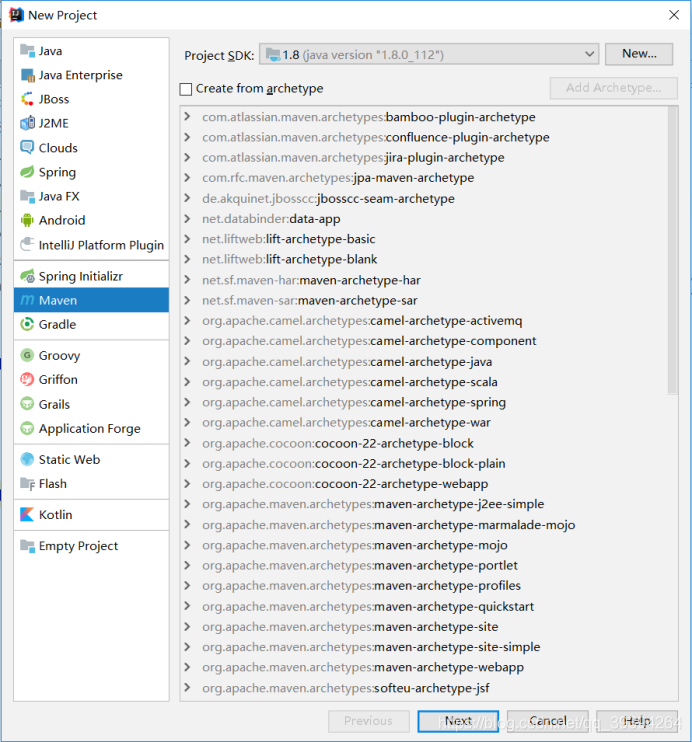
Task: Click the Java FX folder icon
Action: click(27, 196)
